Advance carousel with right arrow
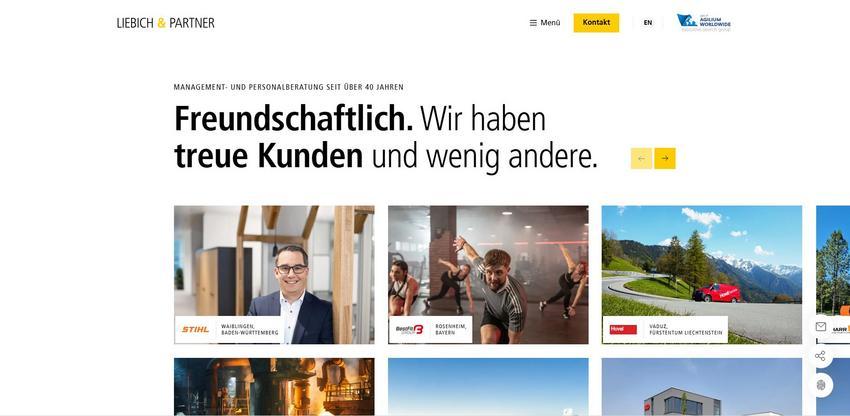The image size is (850, 416). [x=665, y=158]
